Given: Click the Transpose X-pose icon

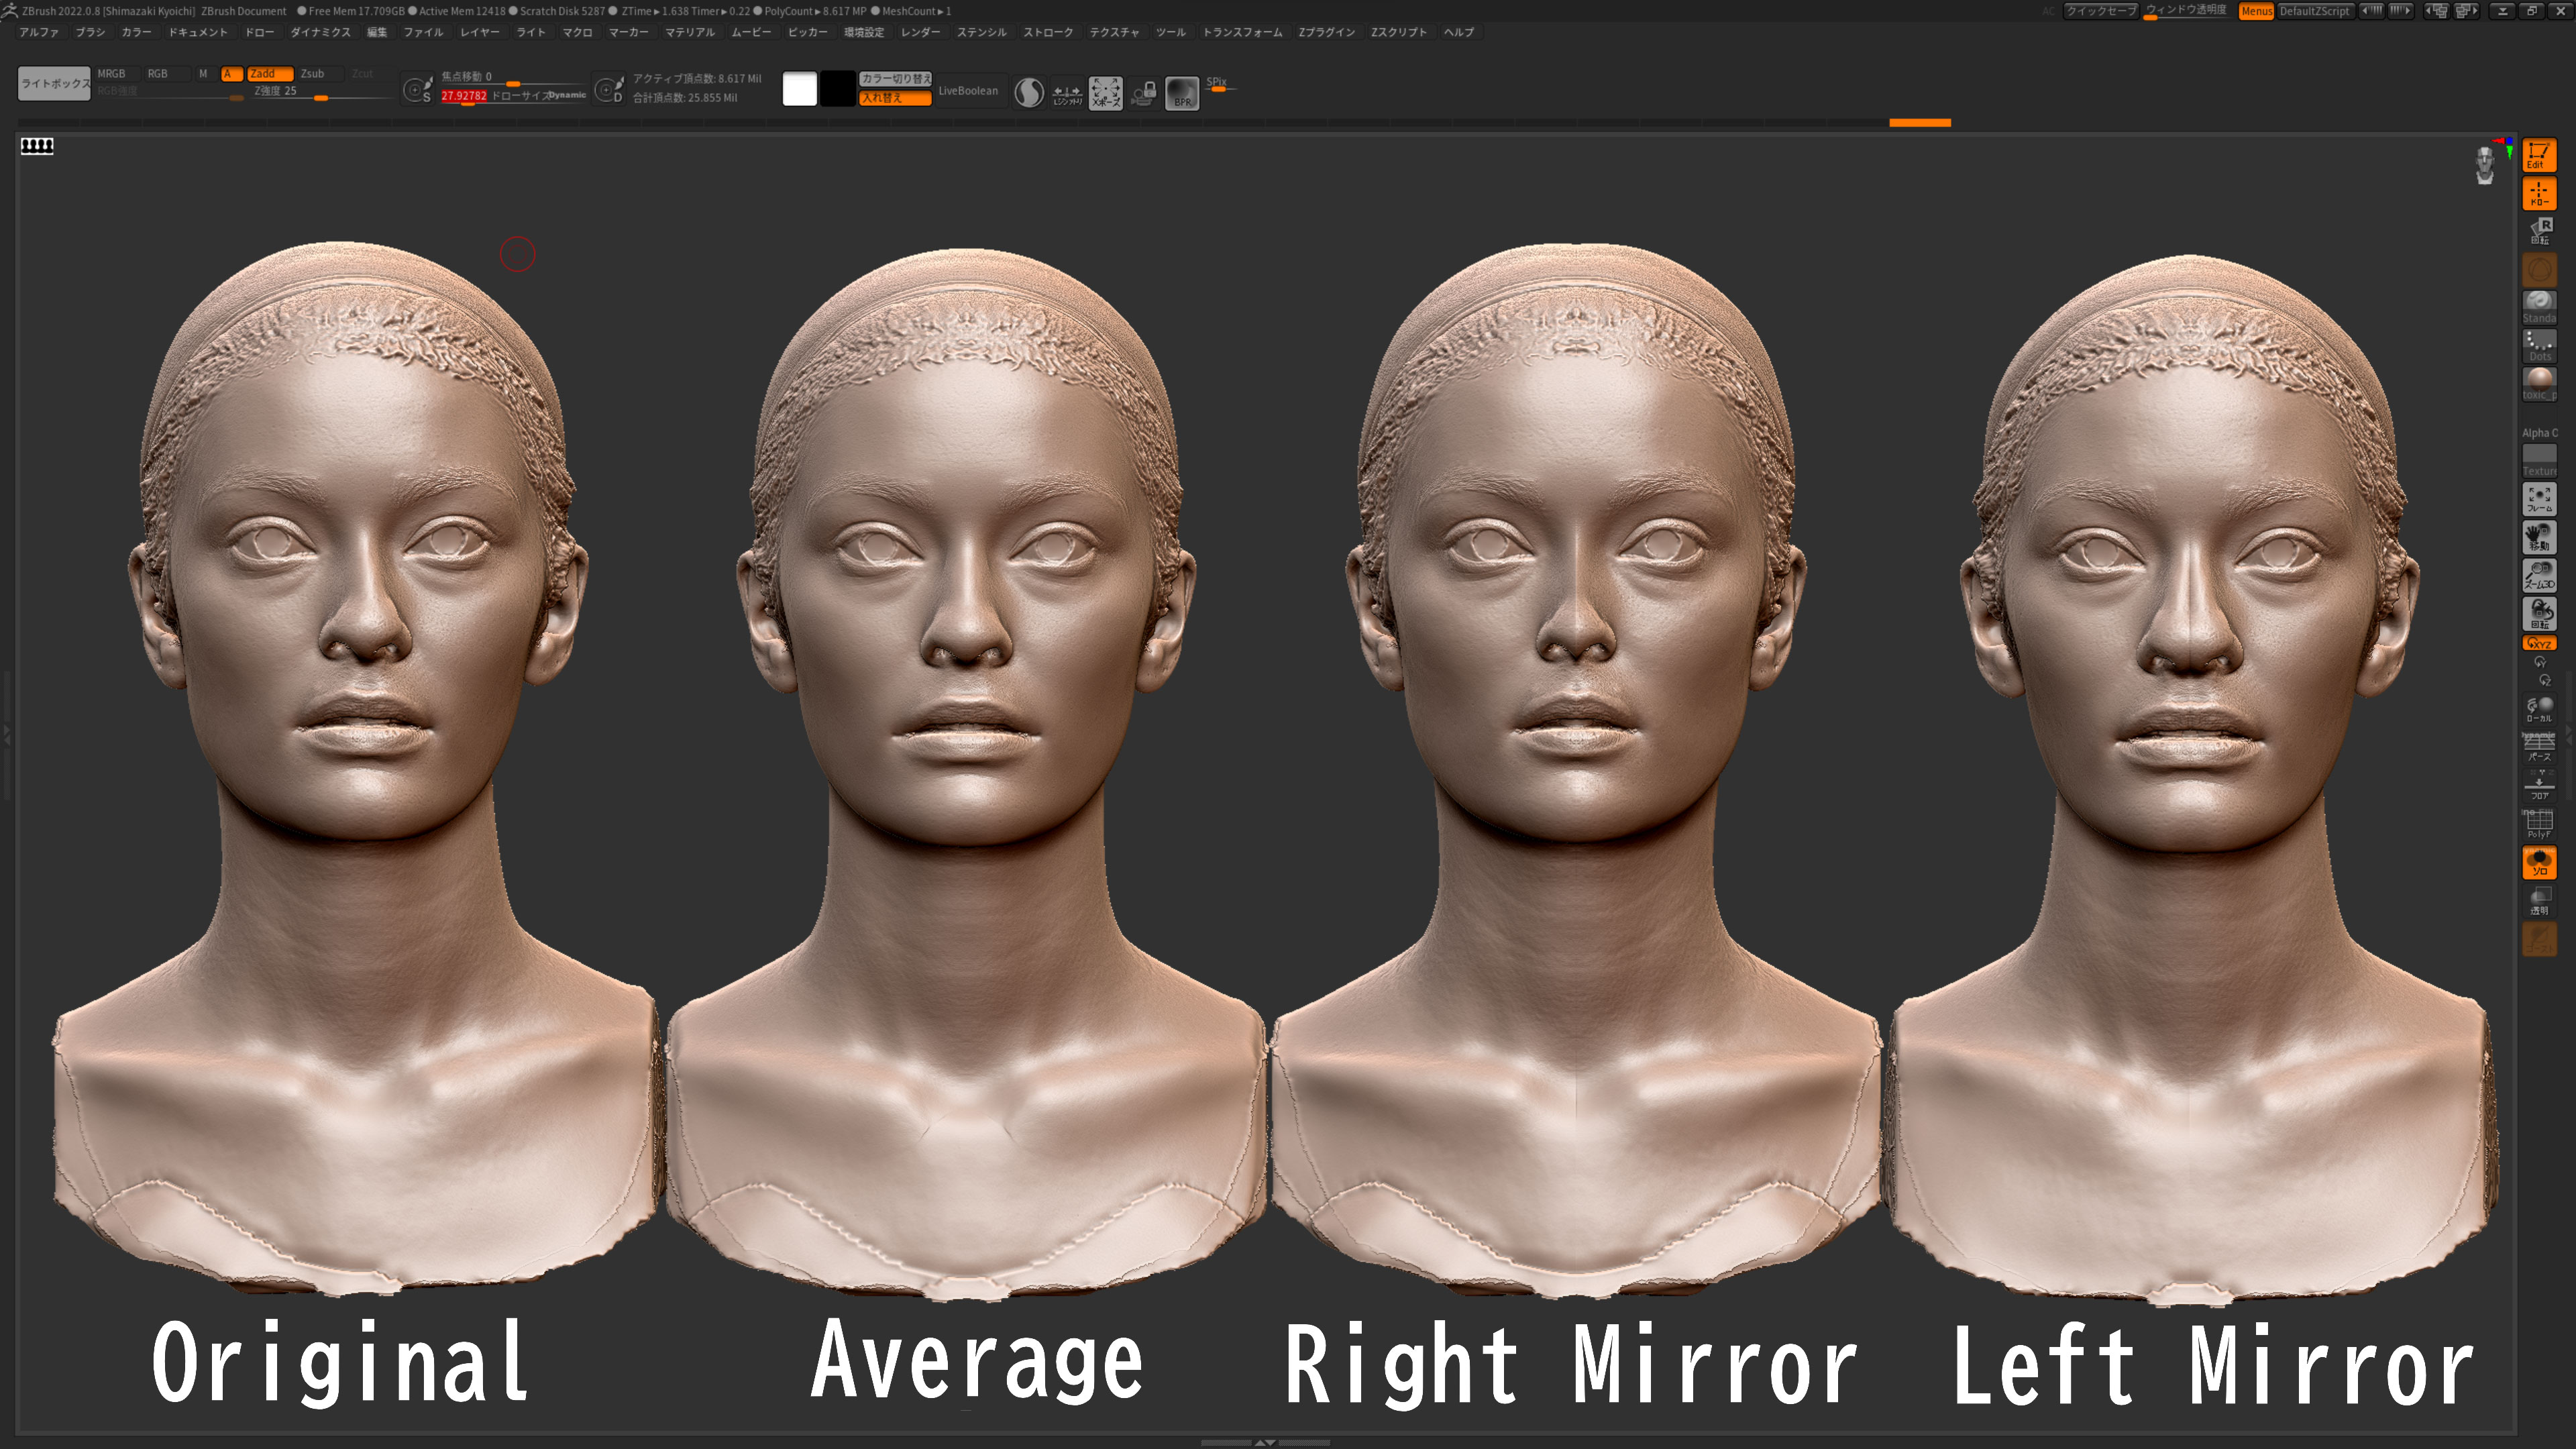Looking at the screenshot, I should 1105,93.
